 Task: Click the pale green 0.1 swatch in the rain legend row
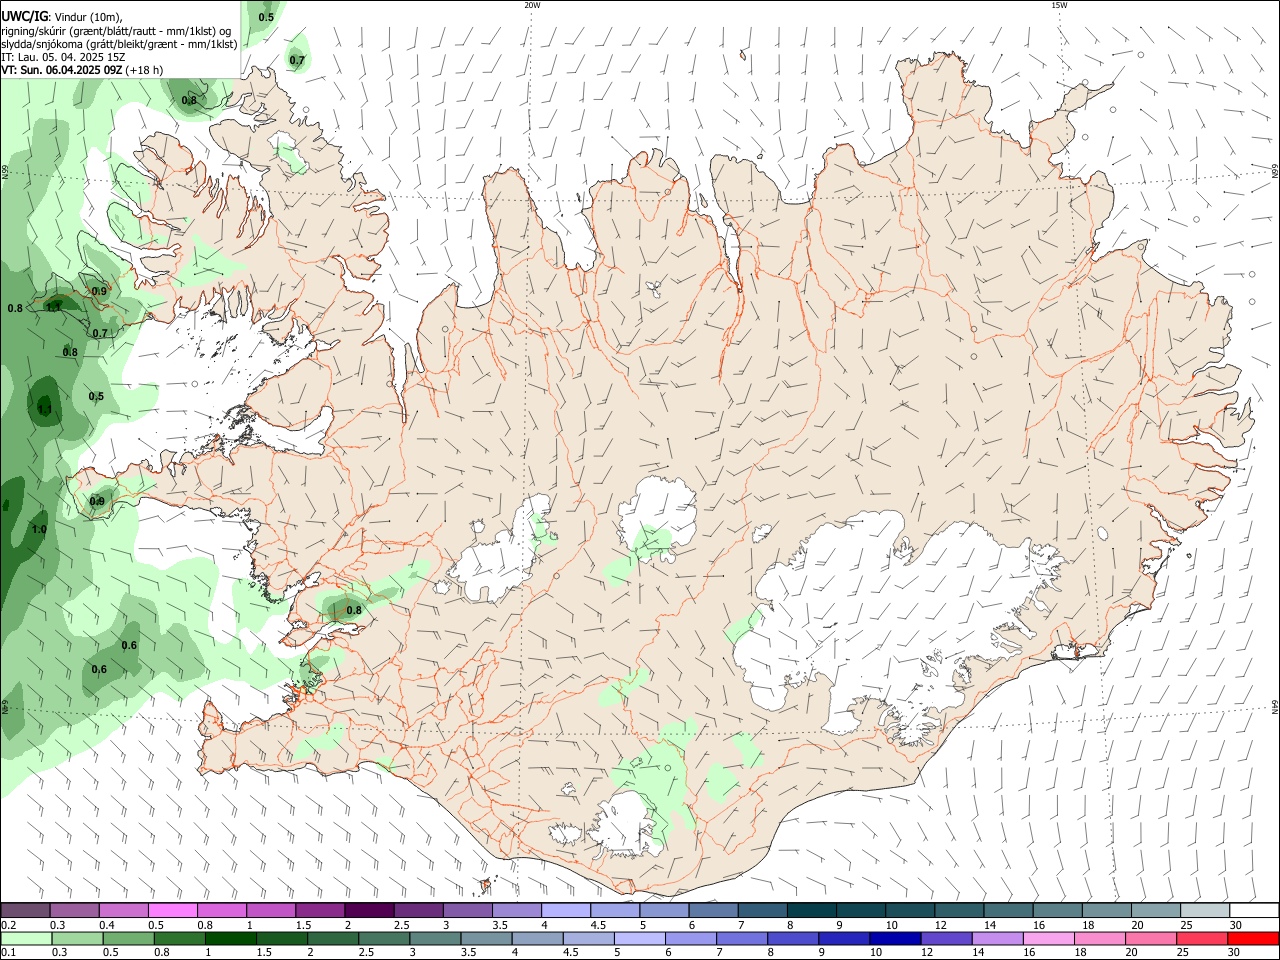coord(26,939)
